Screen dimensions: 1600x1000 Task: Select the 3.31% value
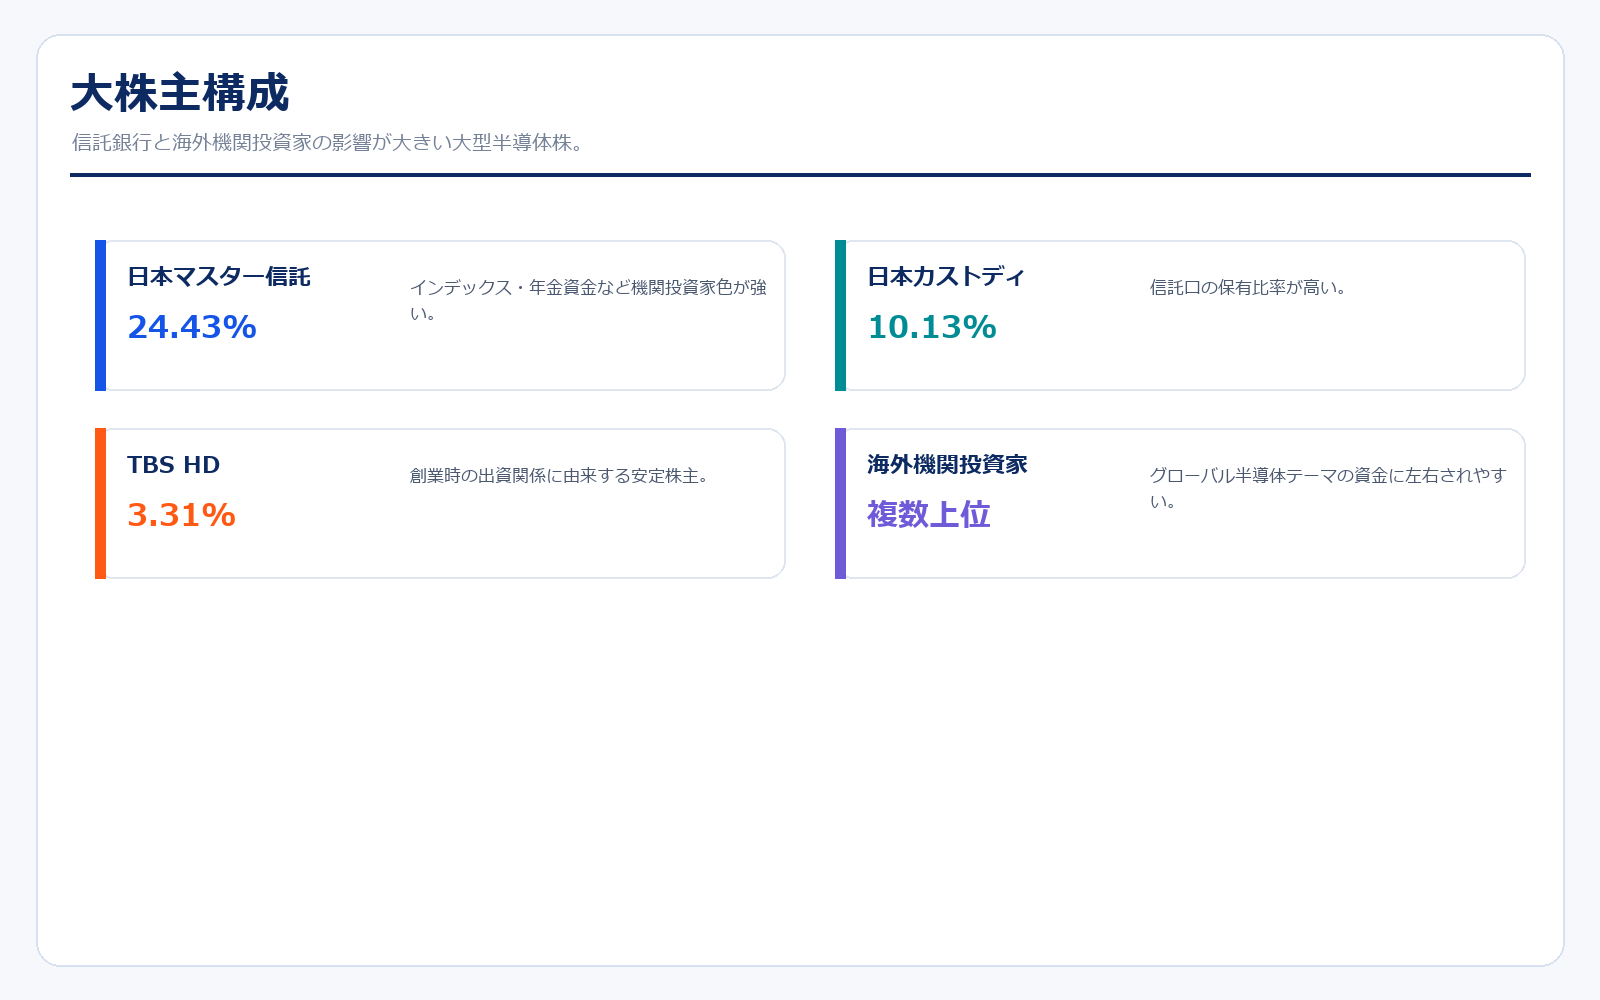pos(181,515)
